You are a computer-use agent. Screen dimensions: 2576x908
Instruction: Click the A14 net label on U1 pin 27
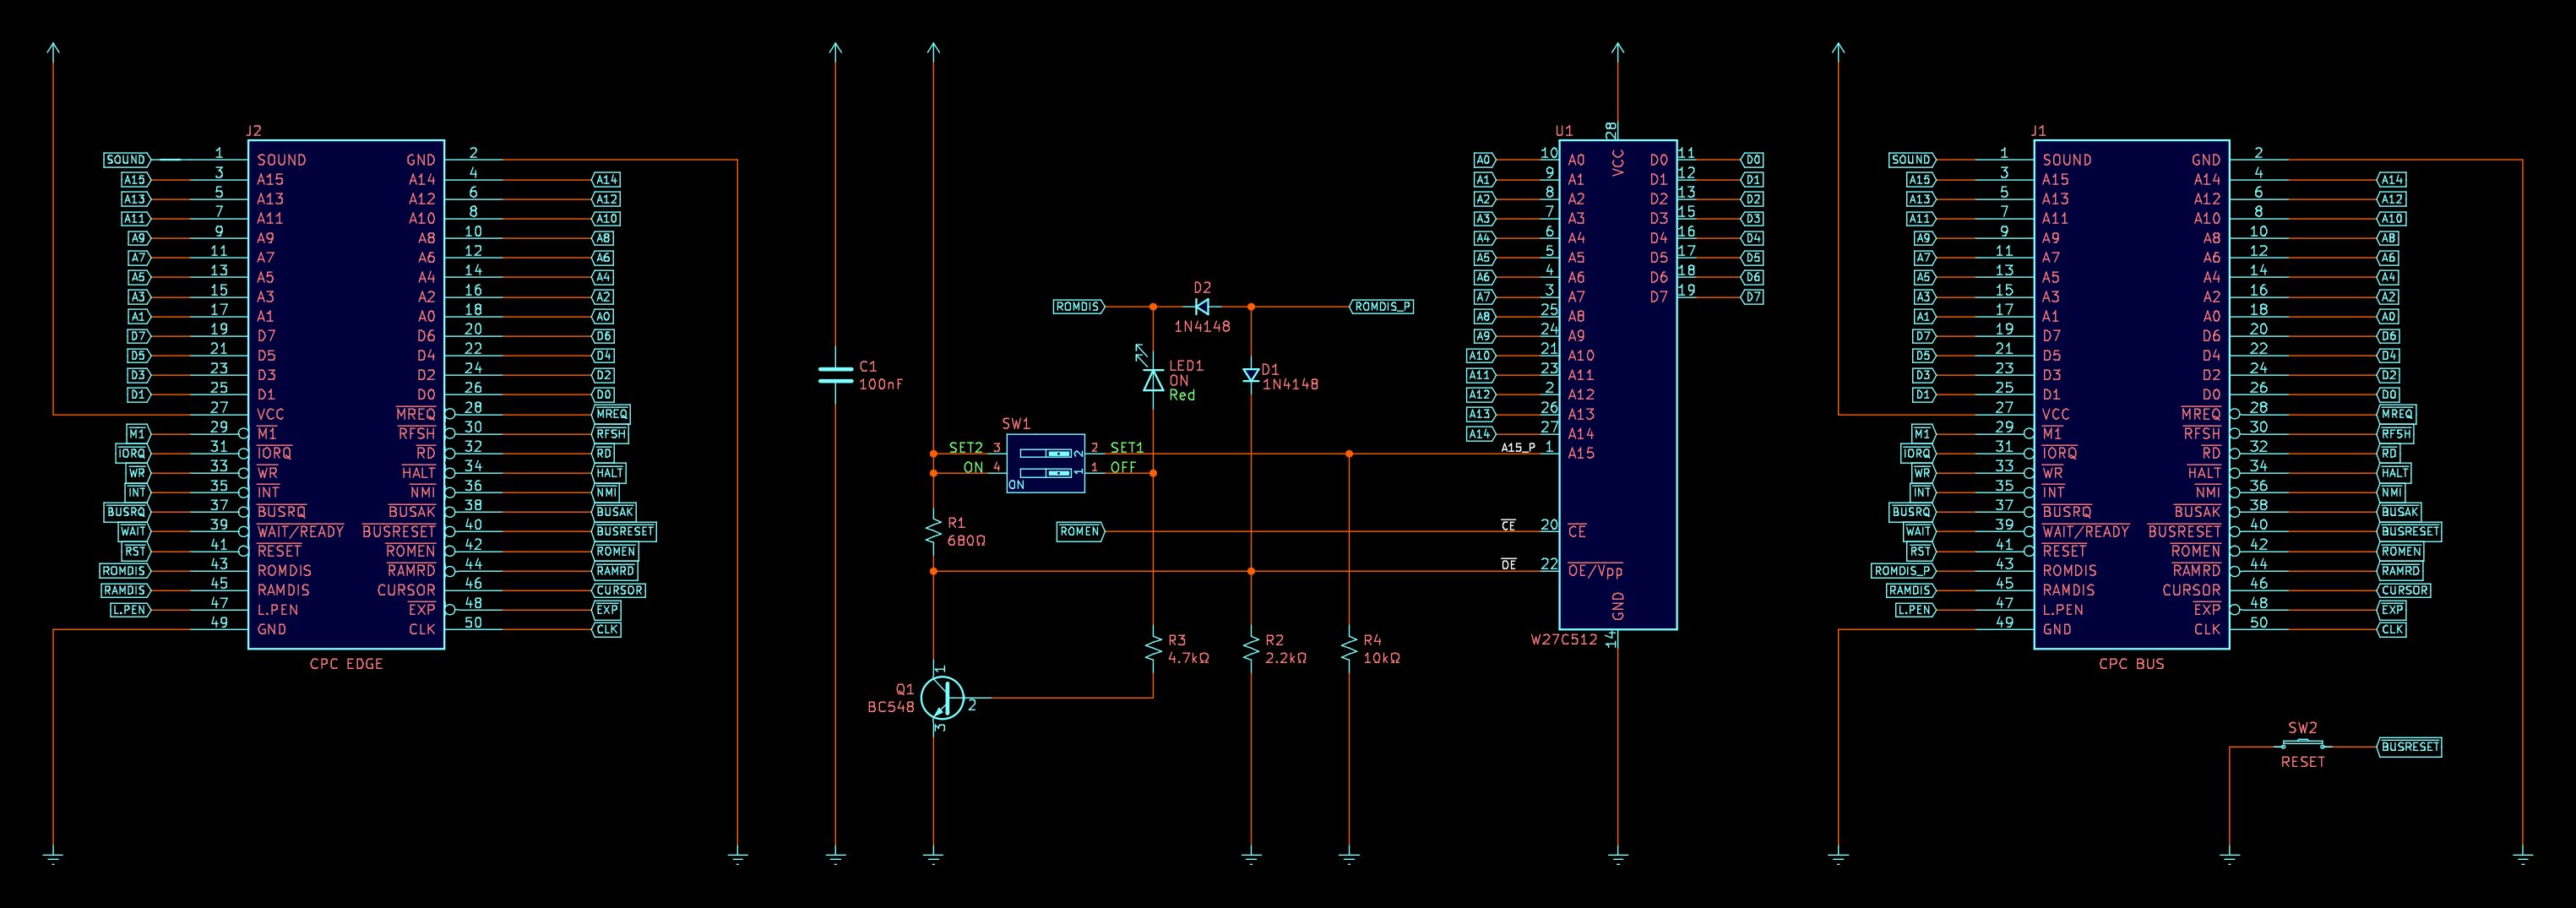(x=1481, y=434)
